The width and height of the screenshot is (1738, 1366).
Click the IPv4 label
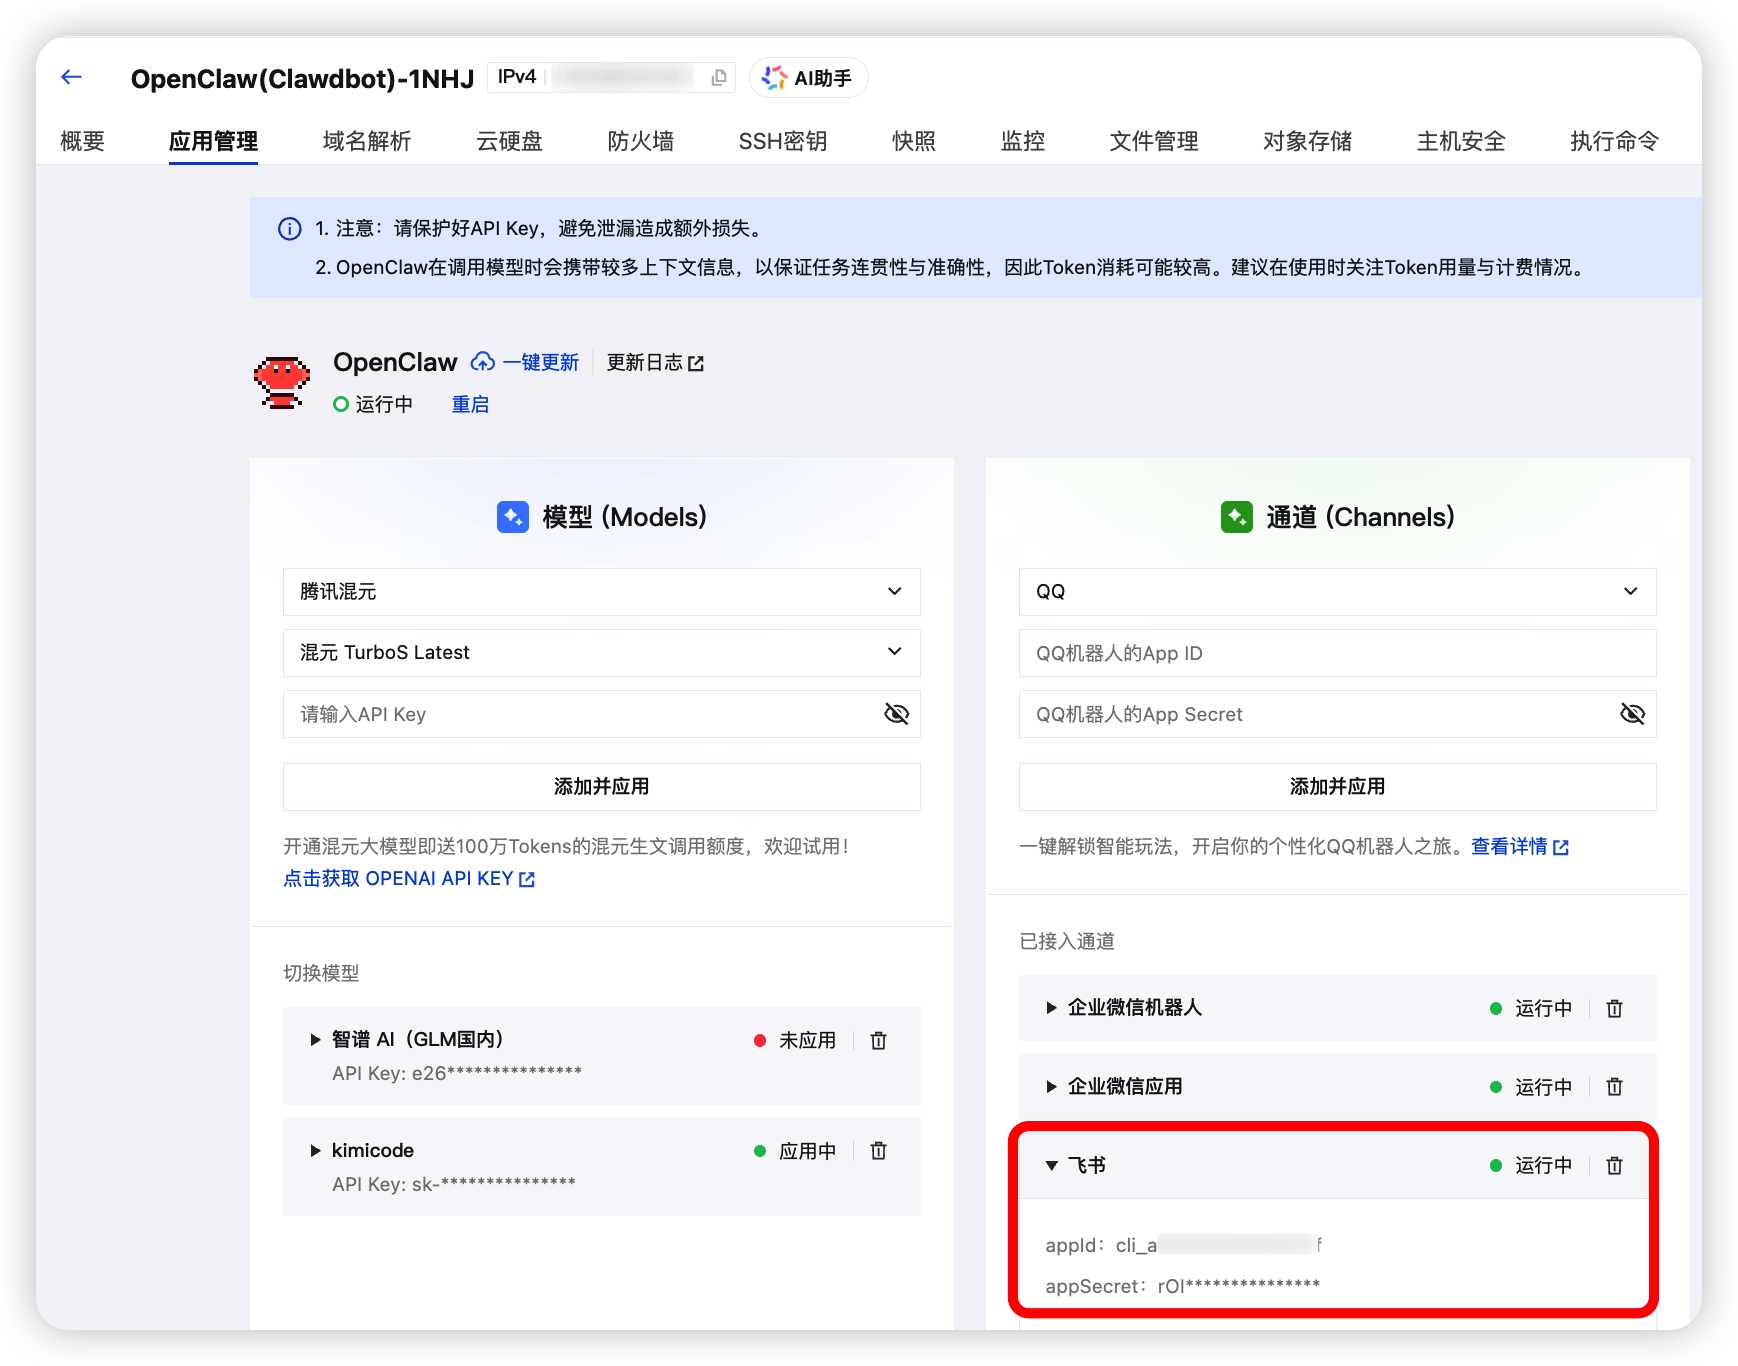pos(517,77)
